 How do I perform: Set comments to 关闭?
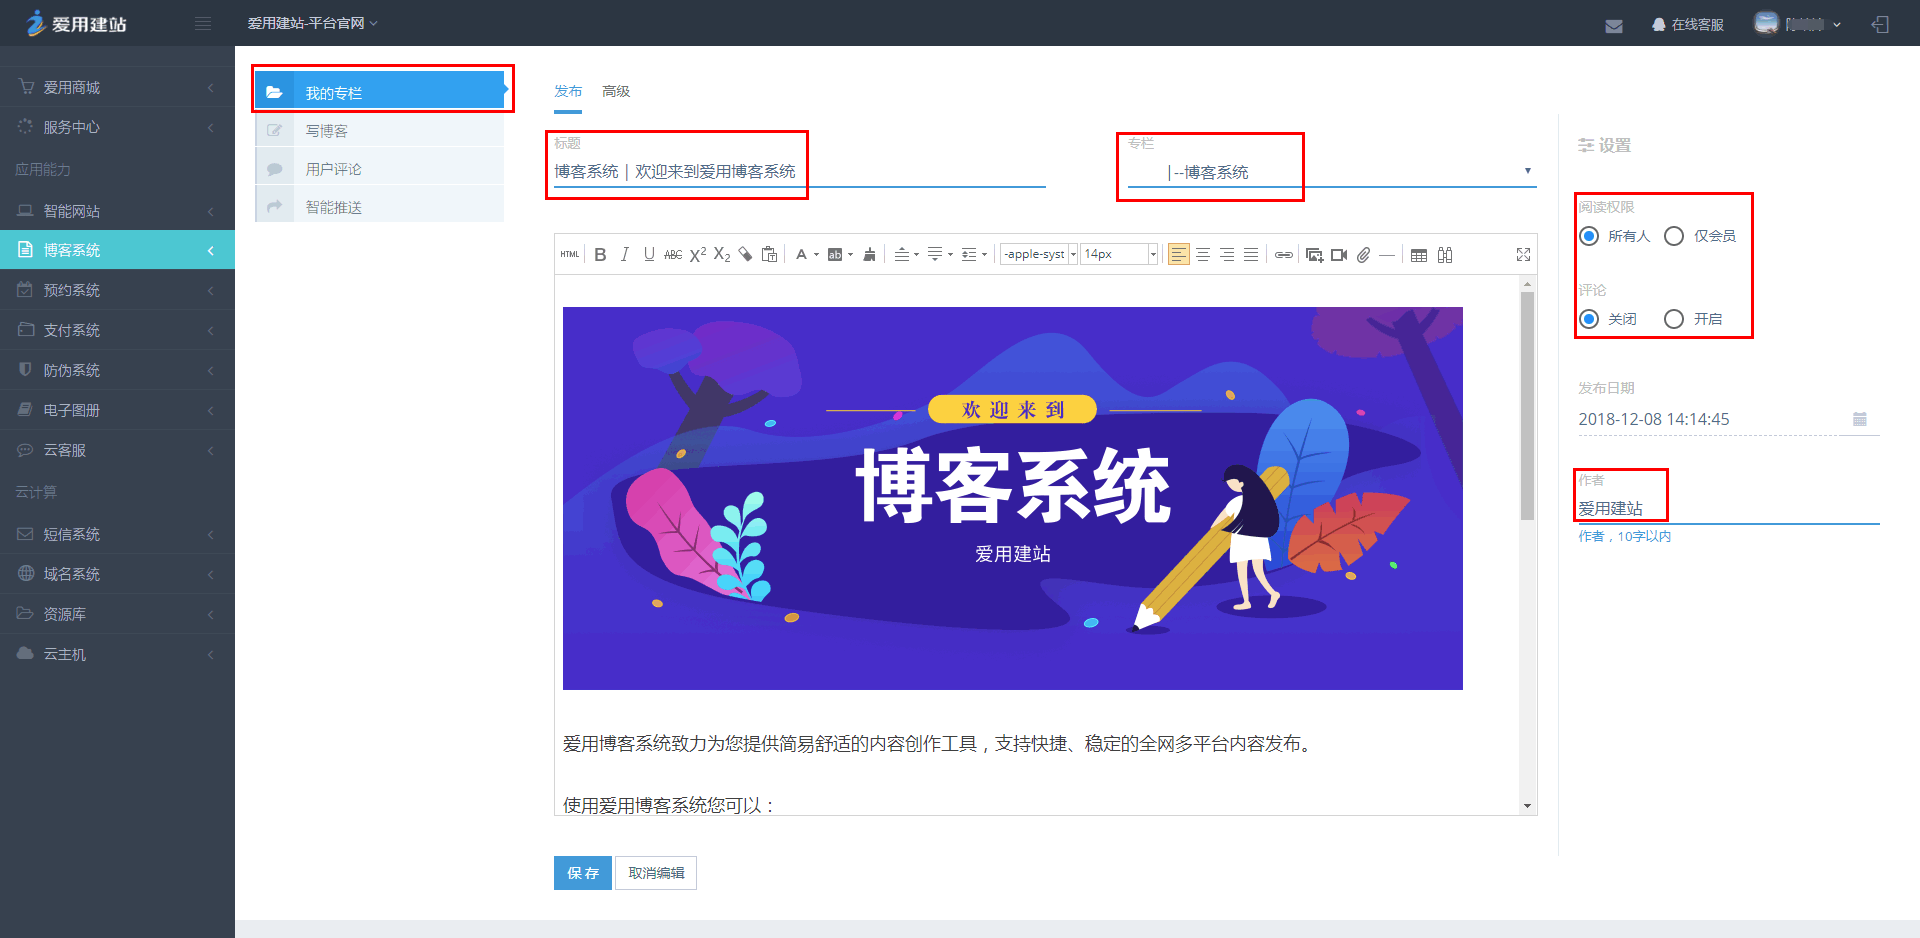[x=1589, y=319]
